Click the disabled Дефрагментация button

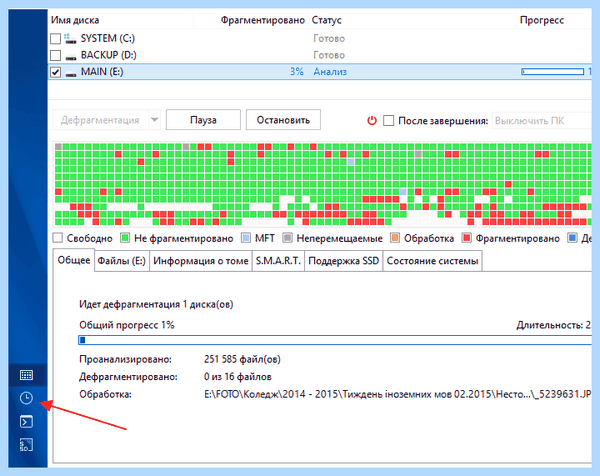(x=100, y=120)
